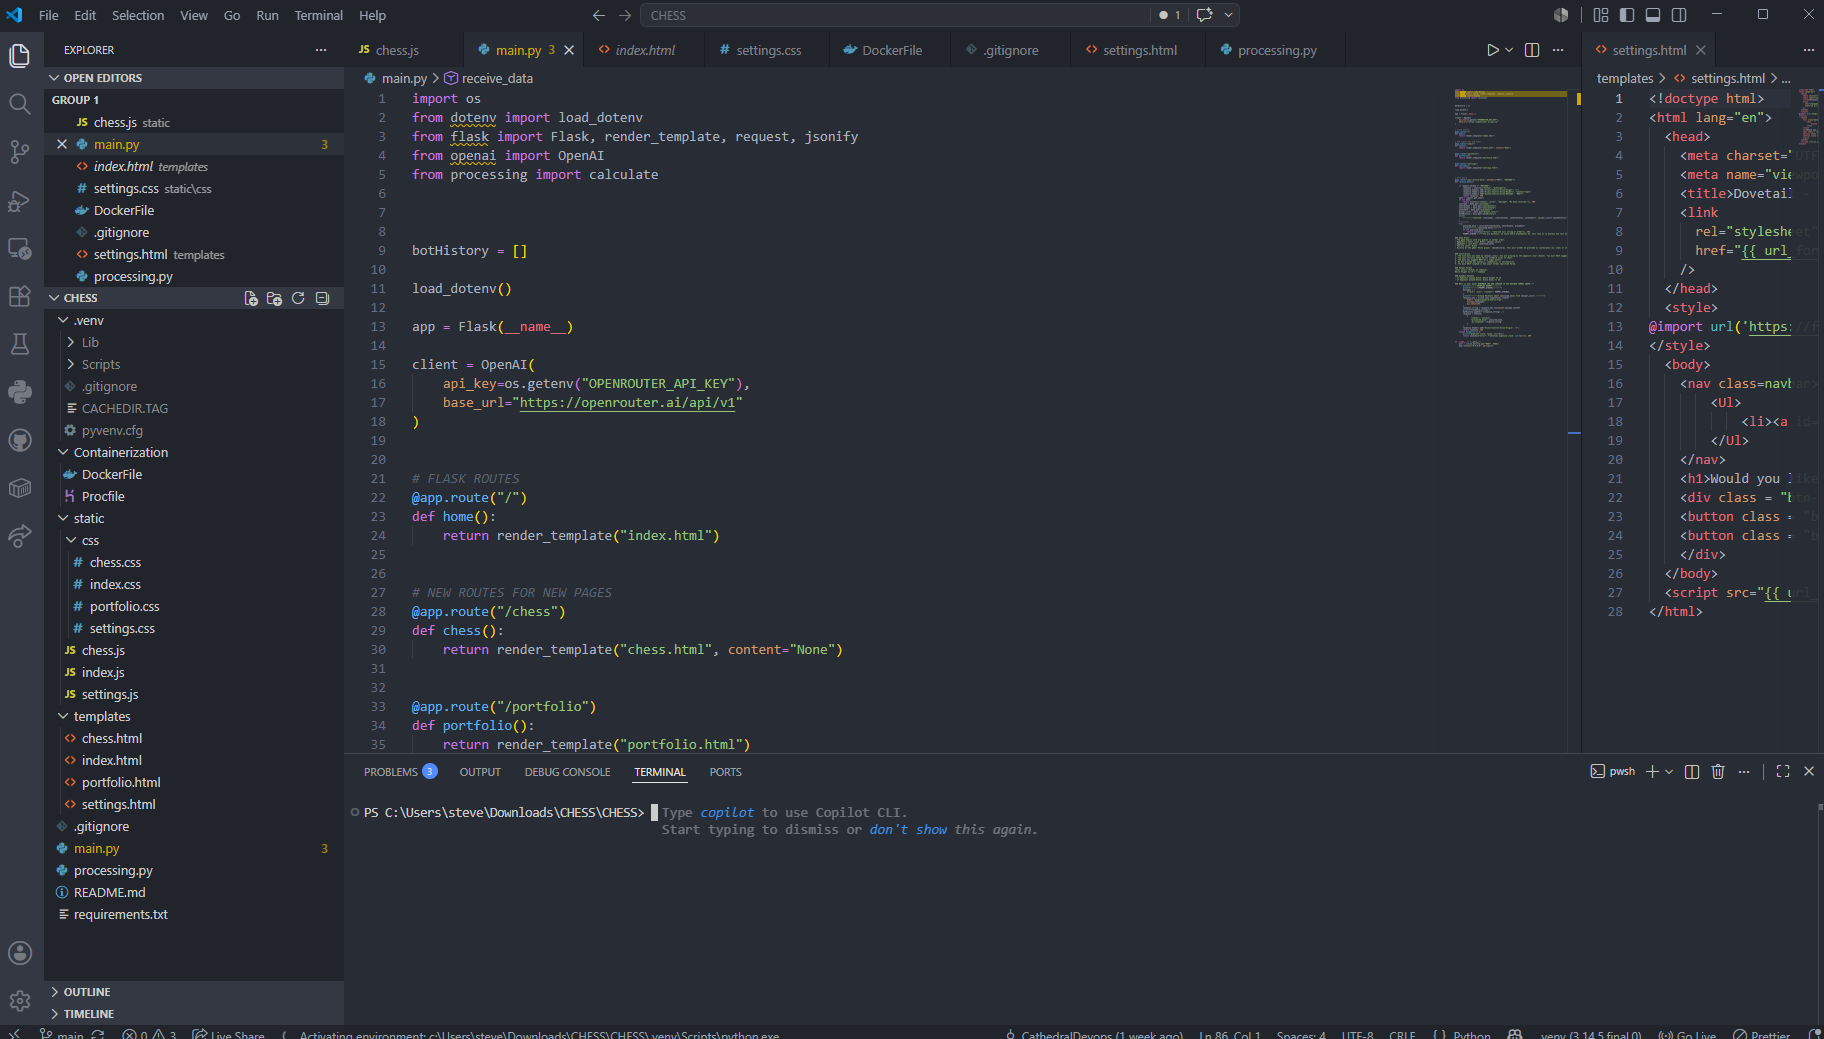Toggle the primary side bar layout button
This screenshot has width=1824, height=1039.
[x=1627, y=15]
